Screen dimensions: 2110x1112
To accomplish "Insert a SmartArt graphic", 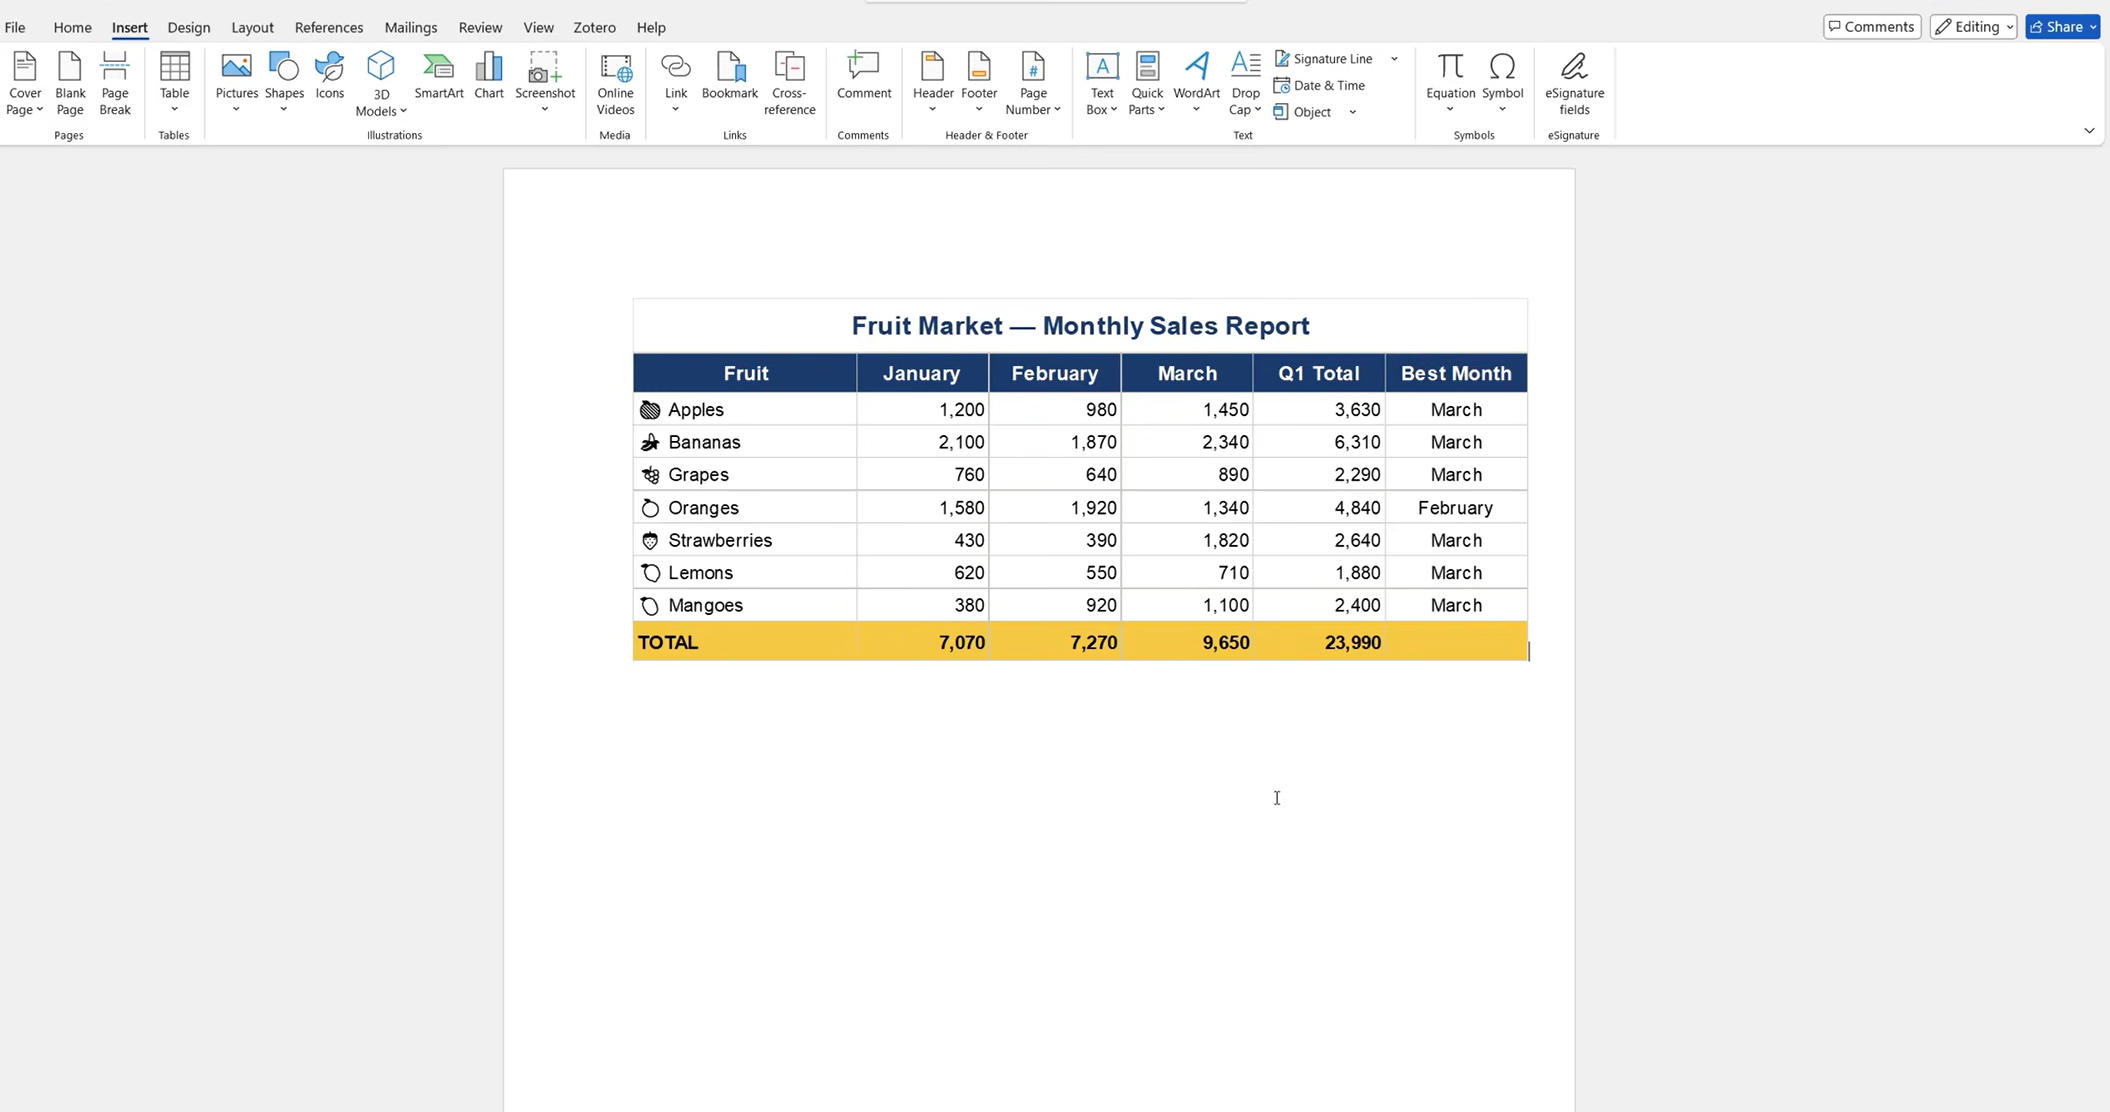I will click(438, 78).
